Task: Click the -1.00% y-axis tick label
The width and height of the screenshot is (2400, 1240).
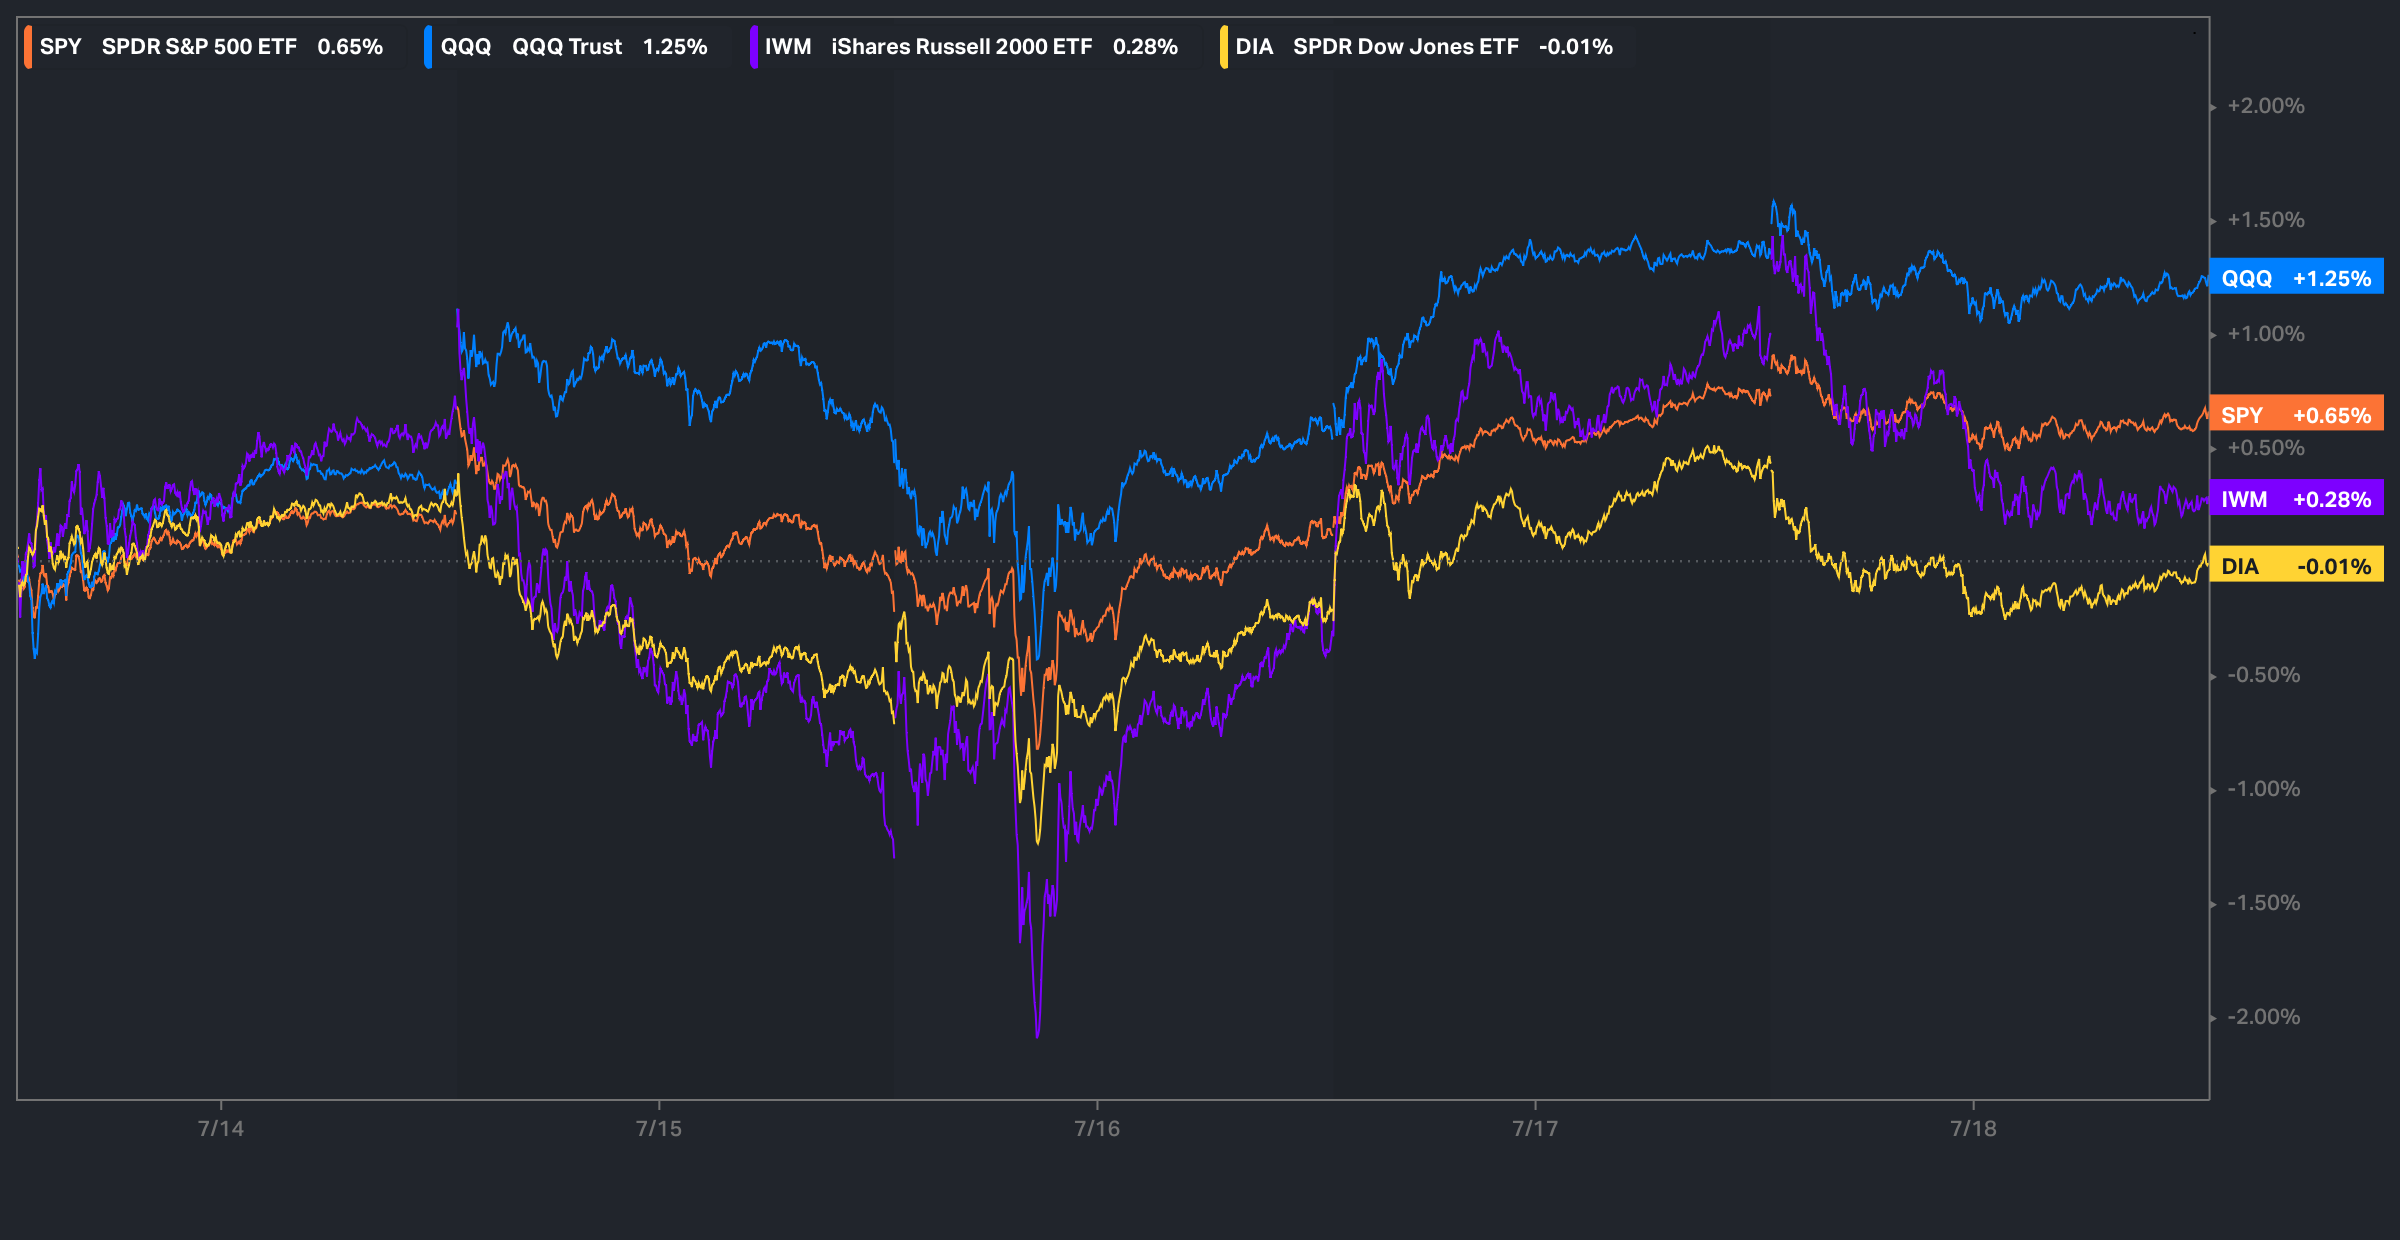Action: coord(2263,789)
